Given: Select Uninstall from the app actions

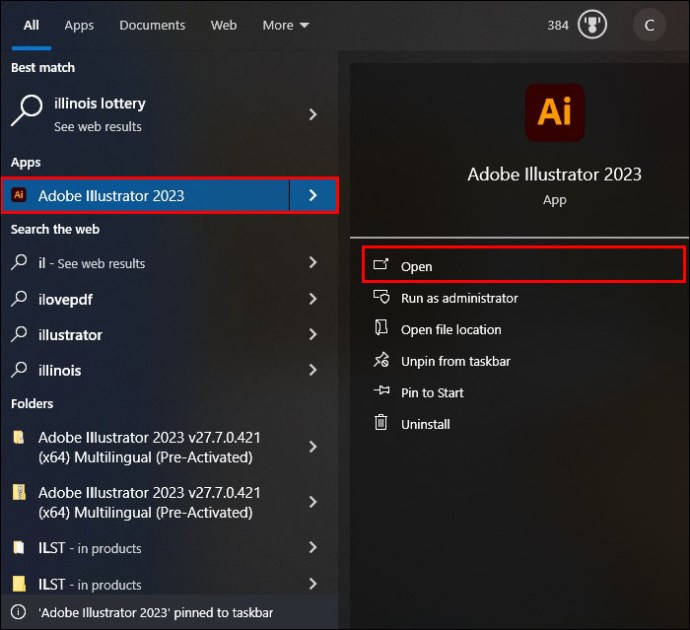Looking at the screenshot, I should click(x=425, y=424).
